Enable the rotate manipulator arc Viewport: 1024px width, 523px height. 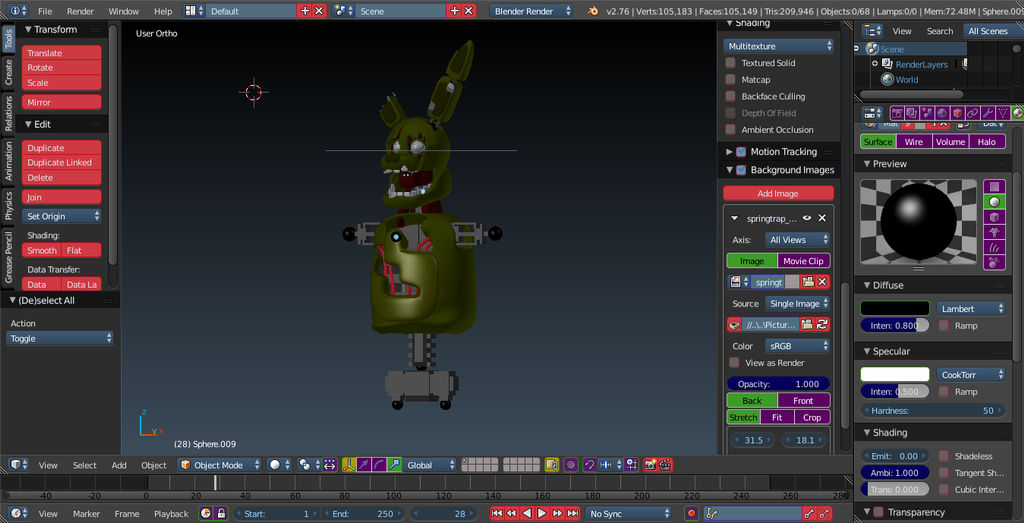point(379,465)
